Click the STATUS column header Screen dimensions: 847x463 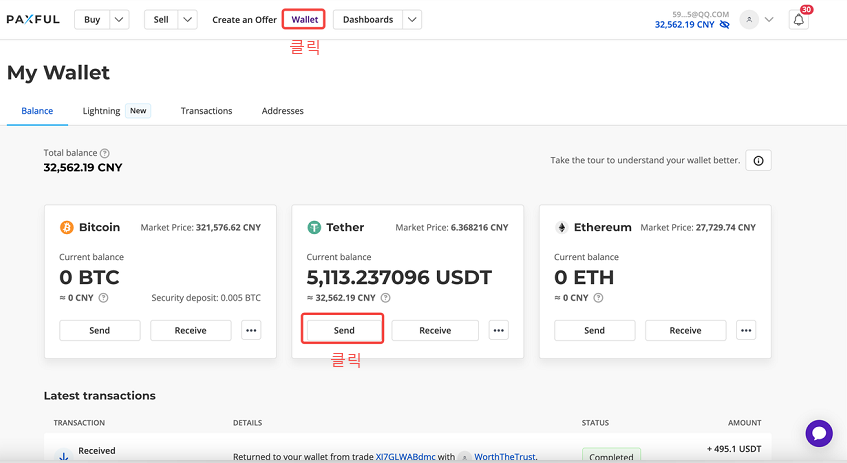[595, 422]
